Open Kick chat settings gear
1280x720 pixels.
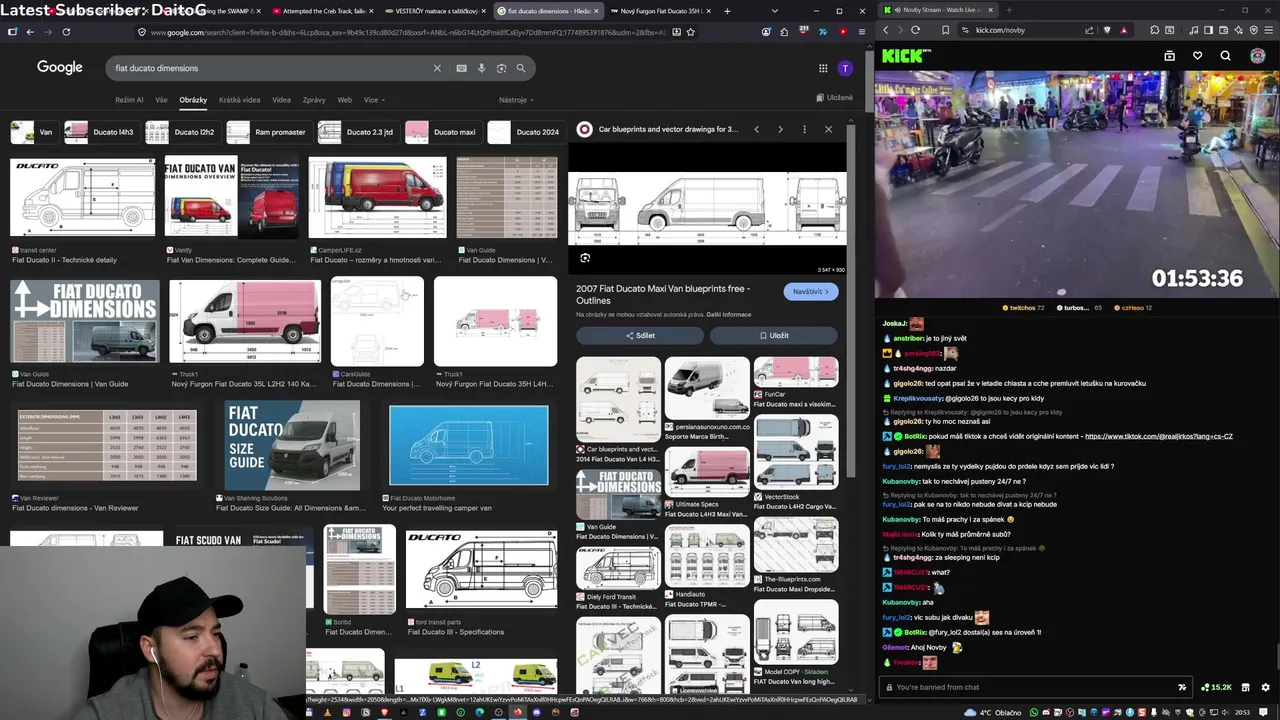point(1265,687)
